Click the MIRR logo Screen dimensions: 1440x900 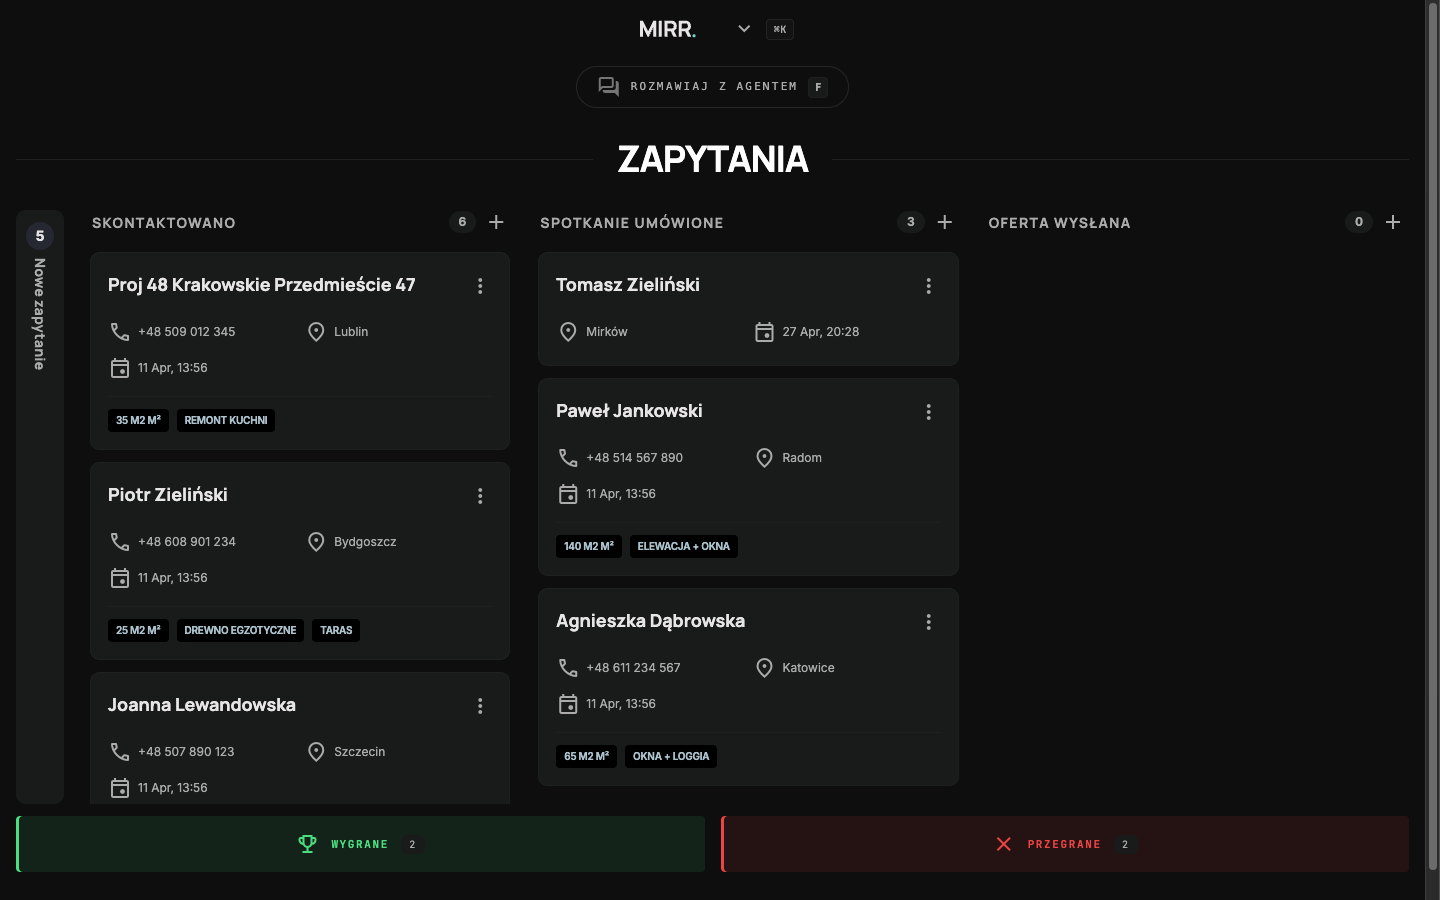pyautogui.click(x=668, y=29)
